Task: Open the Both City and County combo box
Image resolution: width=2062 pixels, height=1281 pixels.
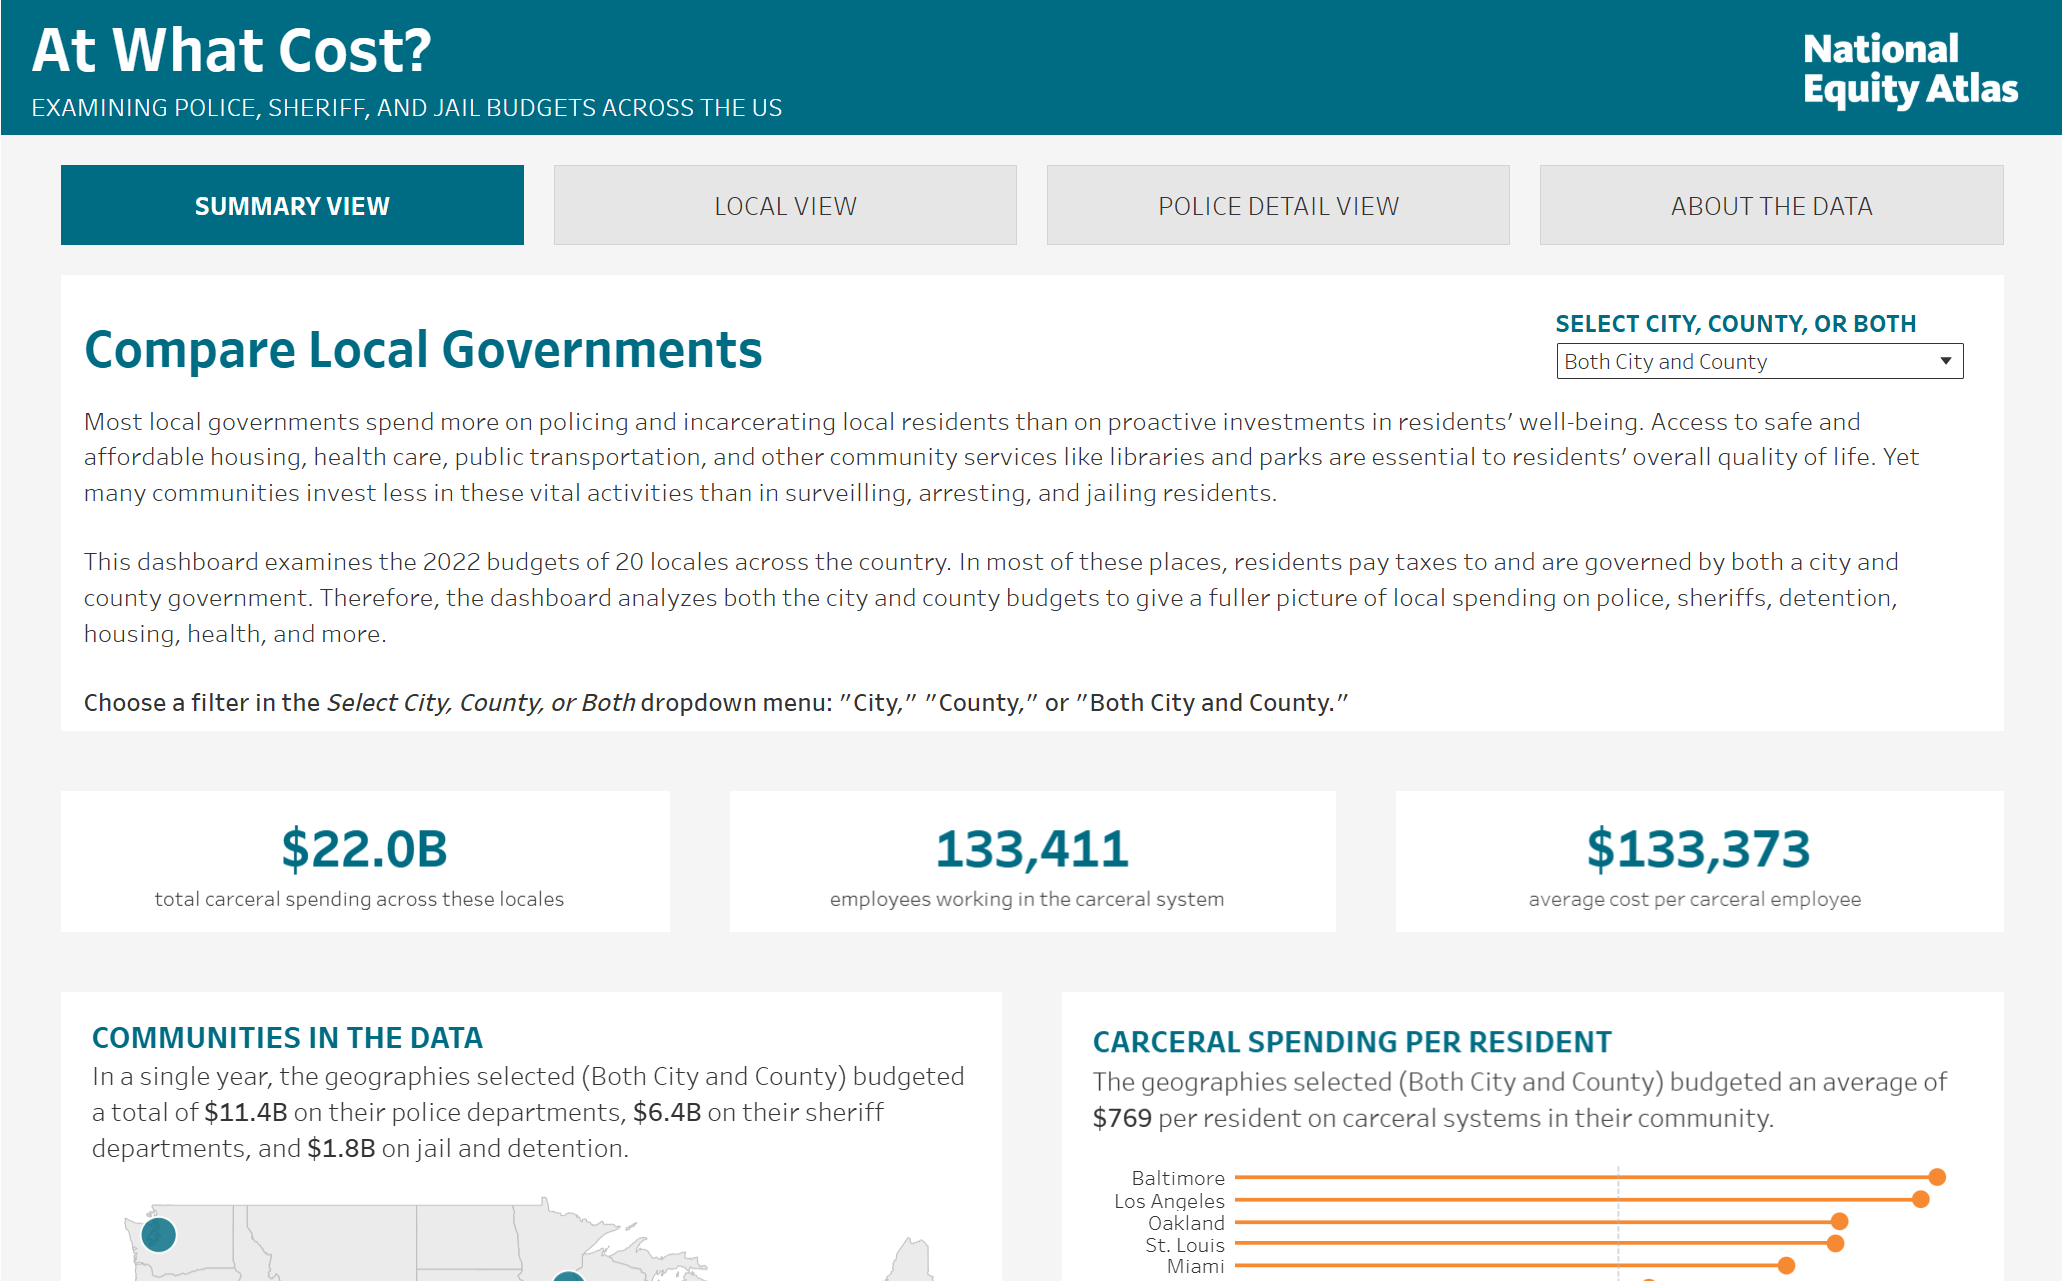Action: click(x=1740, y=361)
